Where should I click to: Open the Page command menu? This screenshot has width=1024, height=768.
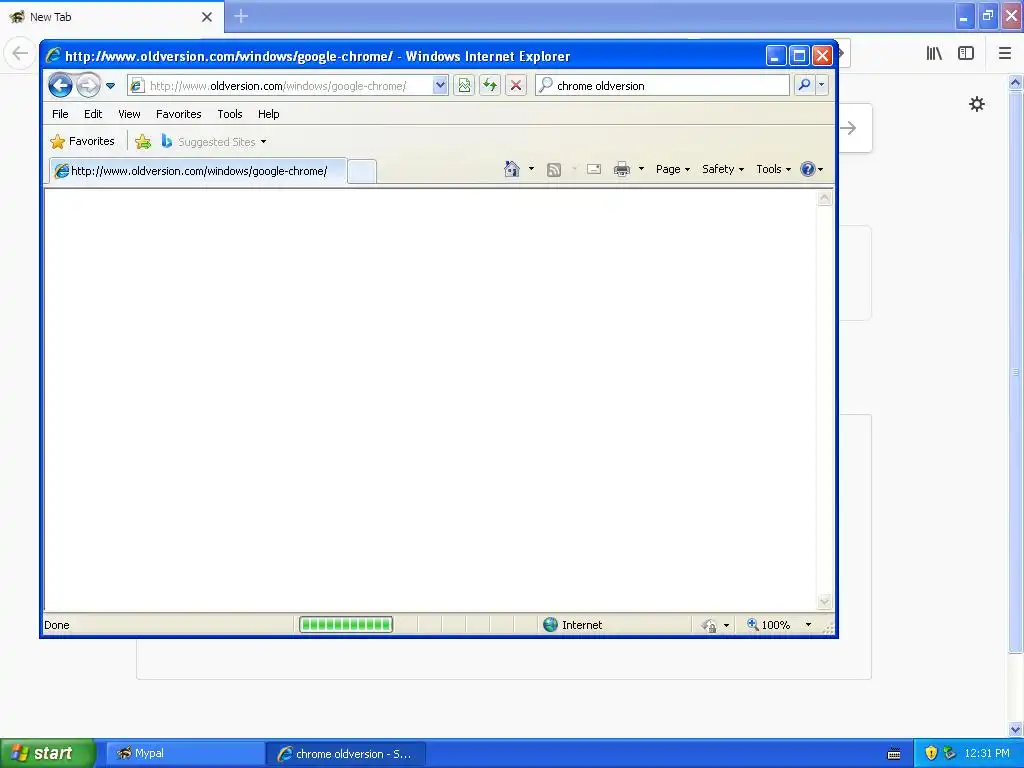click(x=673, y=169)
